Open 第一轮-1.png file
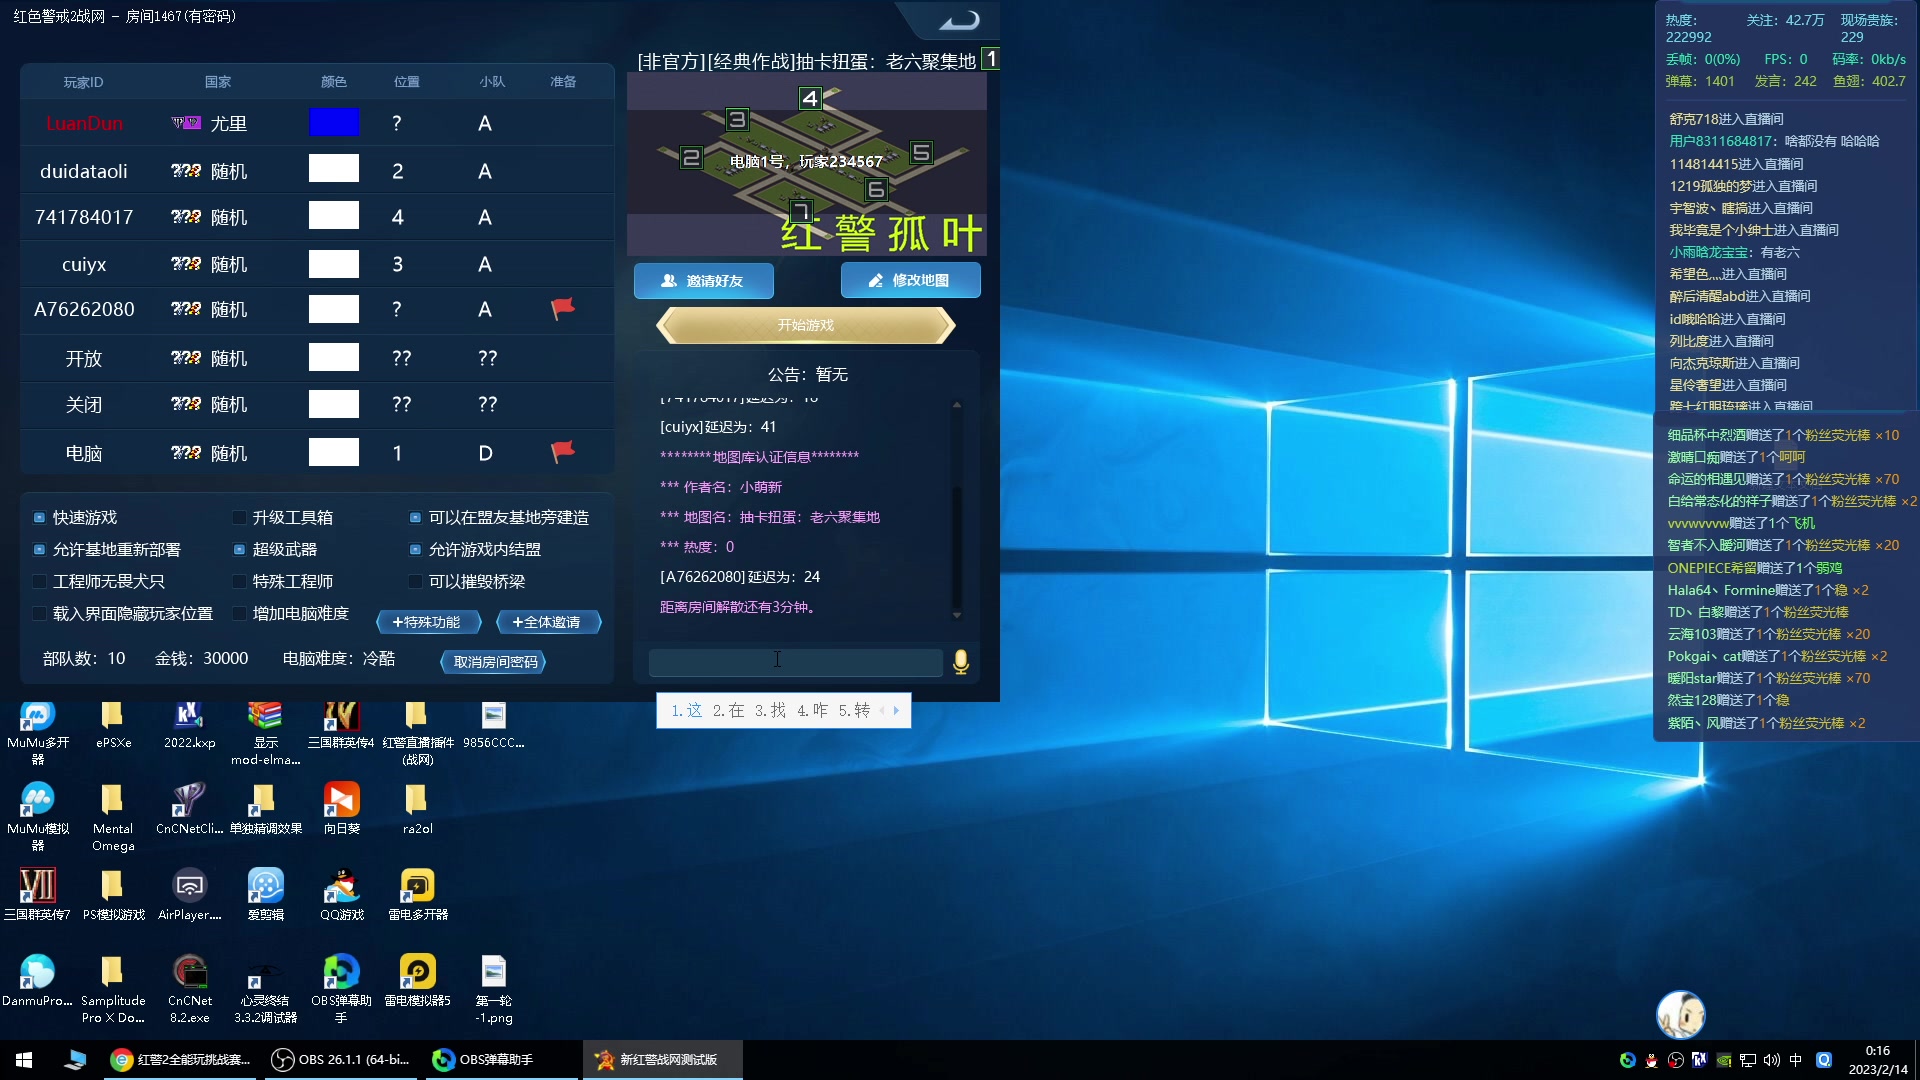1920x1080 pixels. point(493,989)
